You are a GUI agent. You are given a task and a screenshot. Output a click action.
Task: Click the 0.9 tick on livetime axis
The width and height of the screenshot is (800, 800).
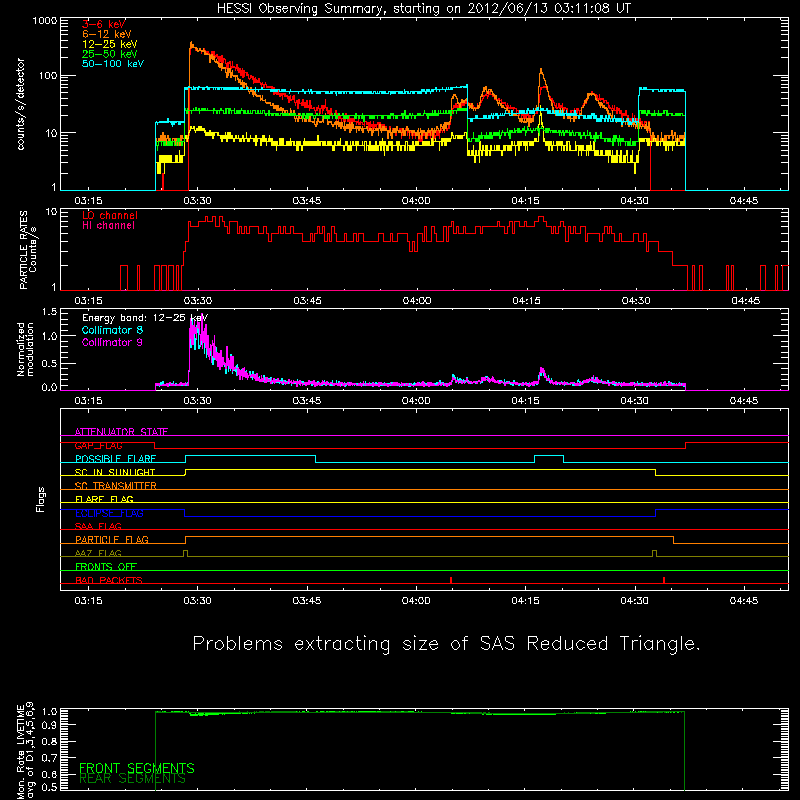click(x=49, y=724)
